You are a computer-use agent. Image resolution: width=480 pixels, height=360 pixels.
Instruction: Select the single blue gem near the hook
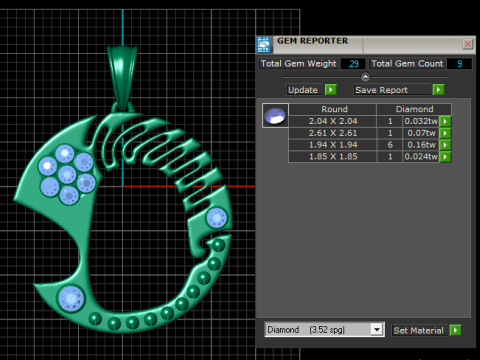point(217,218)
